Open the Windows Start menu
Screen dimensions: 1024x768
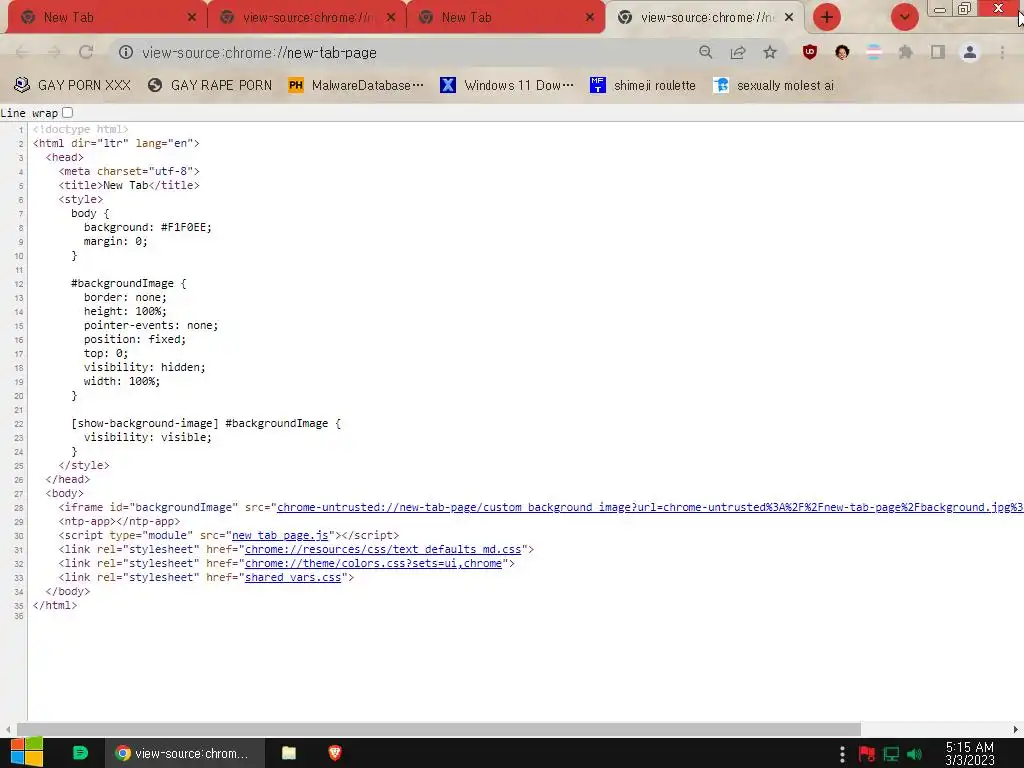[x=27, y=753]
